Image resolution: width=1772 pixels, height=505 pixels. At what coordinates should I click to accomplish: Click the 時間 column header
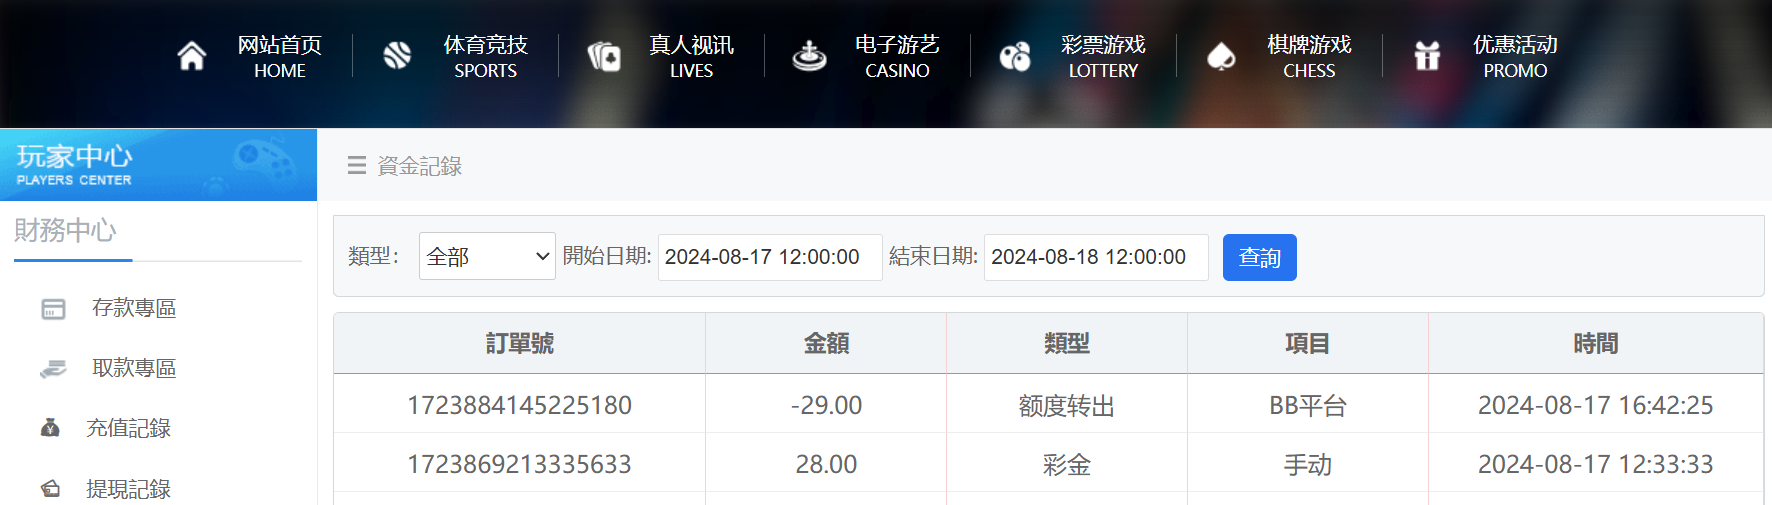1595,344
